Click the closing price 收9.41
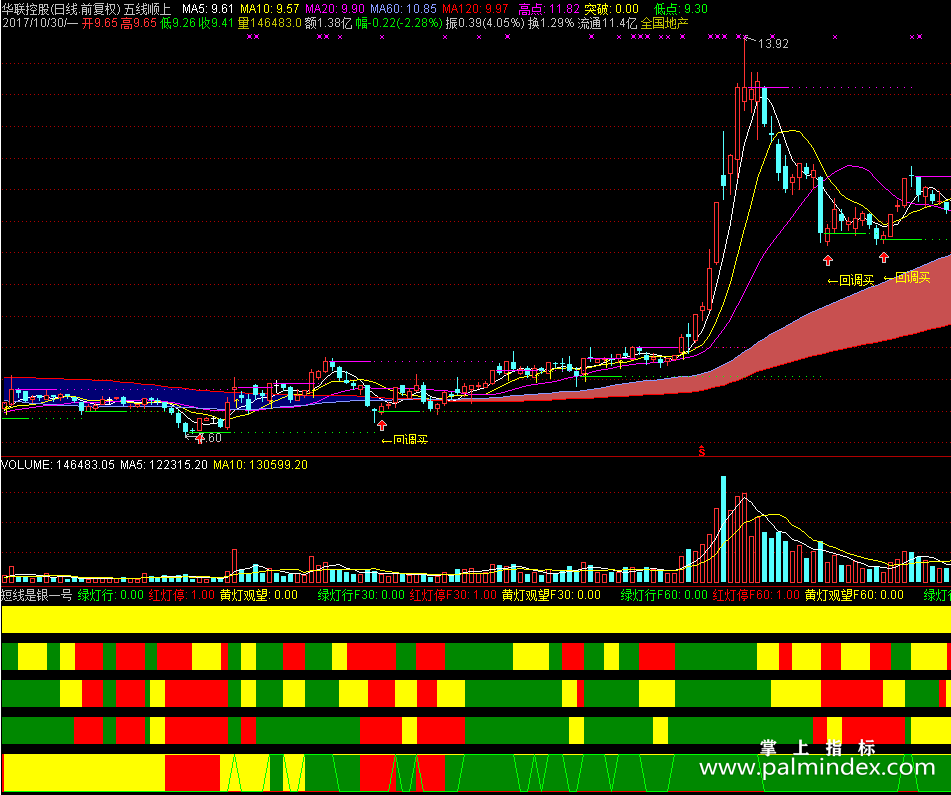 pos(216,23)
